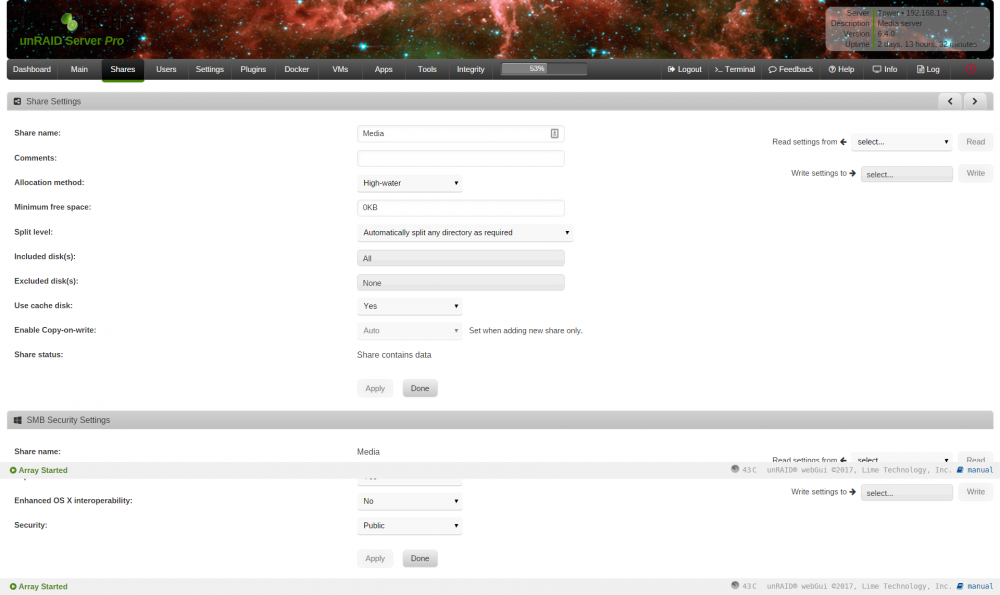Open the Included disk(s) selector showing All
The image size is (1000, 595).
click(460, 258)
